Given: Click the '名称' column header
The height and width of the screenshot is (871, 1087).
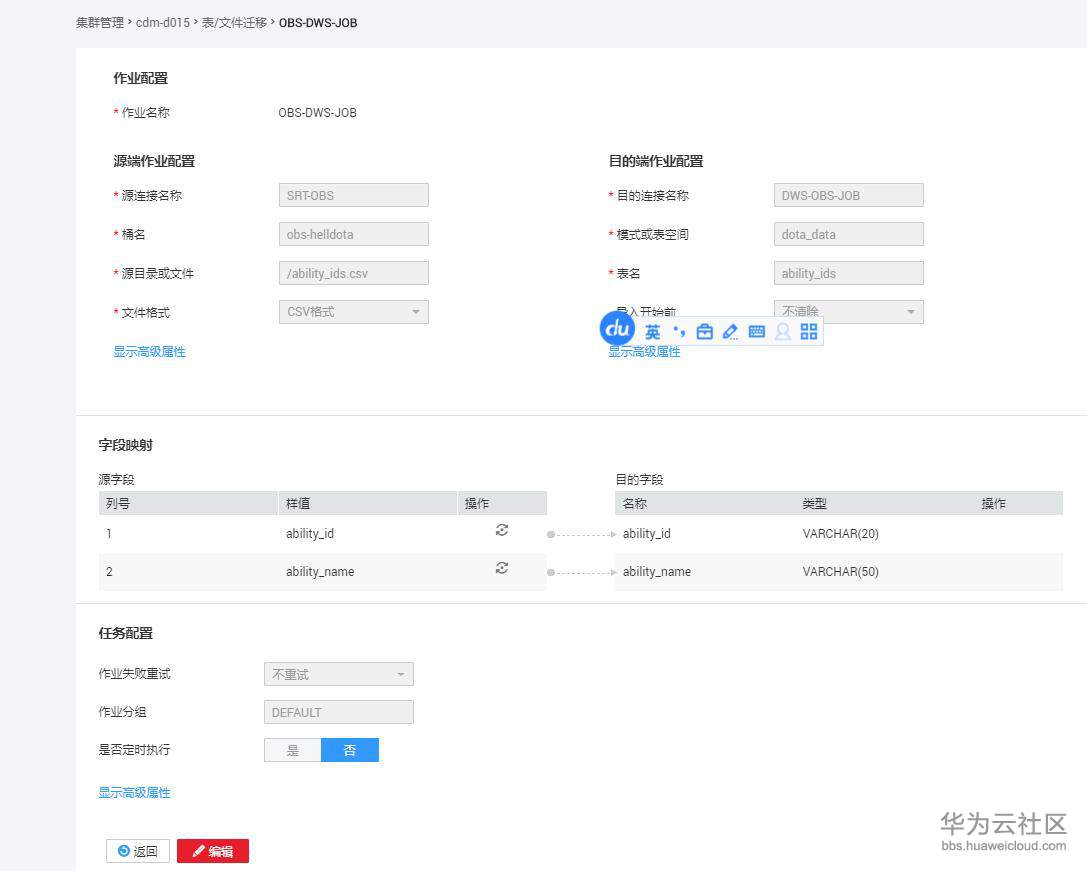Looking at the screenshot, I should pyautogui.click(x=635, y=503).
